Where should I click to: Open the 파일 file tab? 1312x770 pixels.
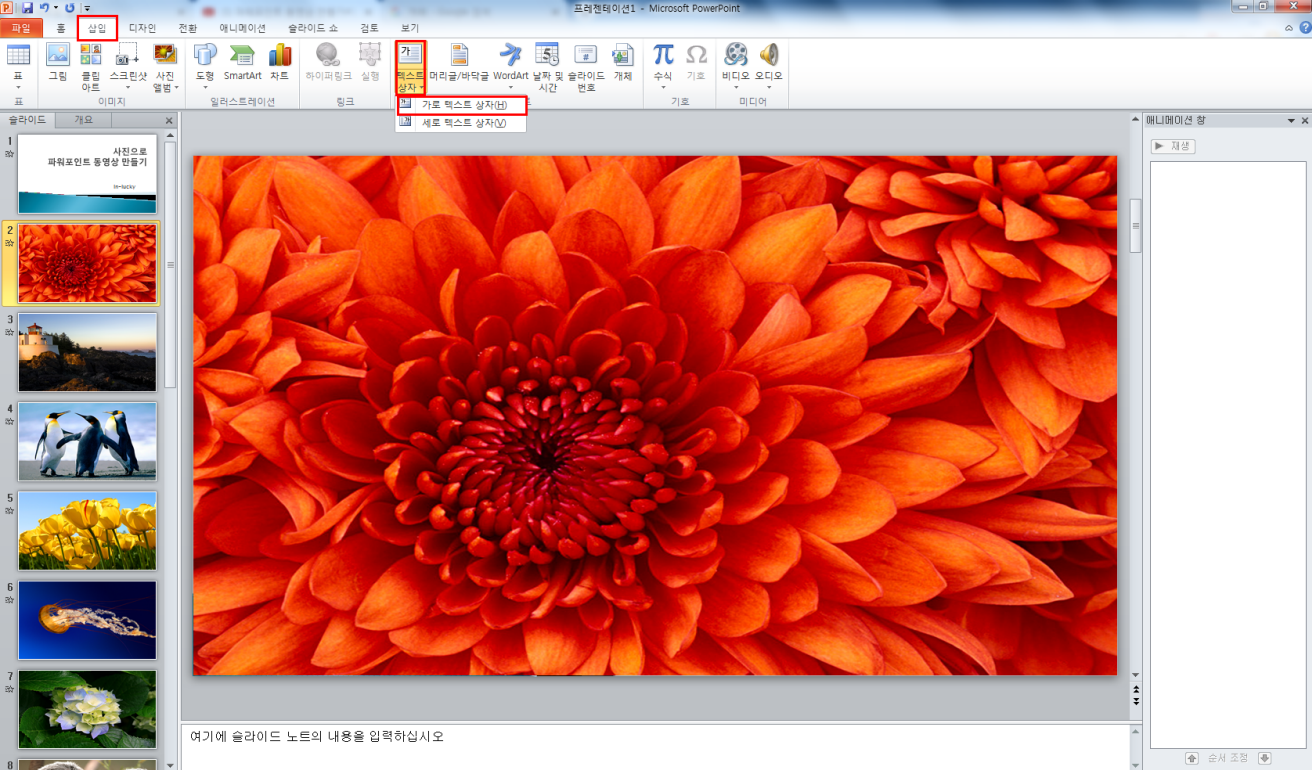[21, 28]
